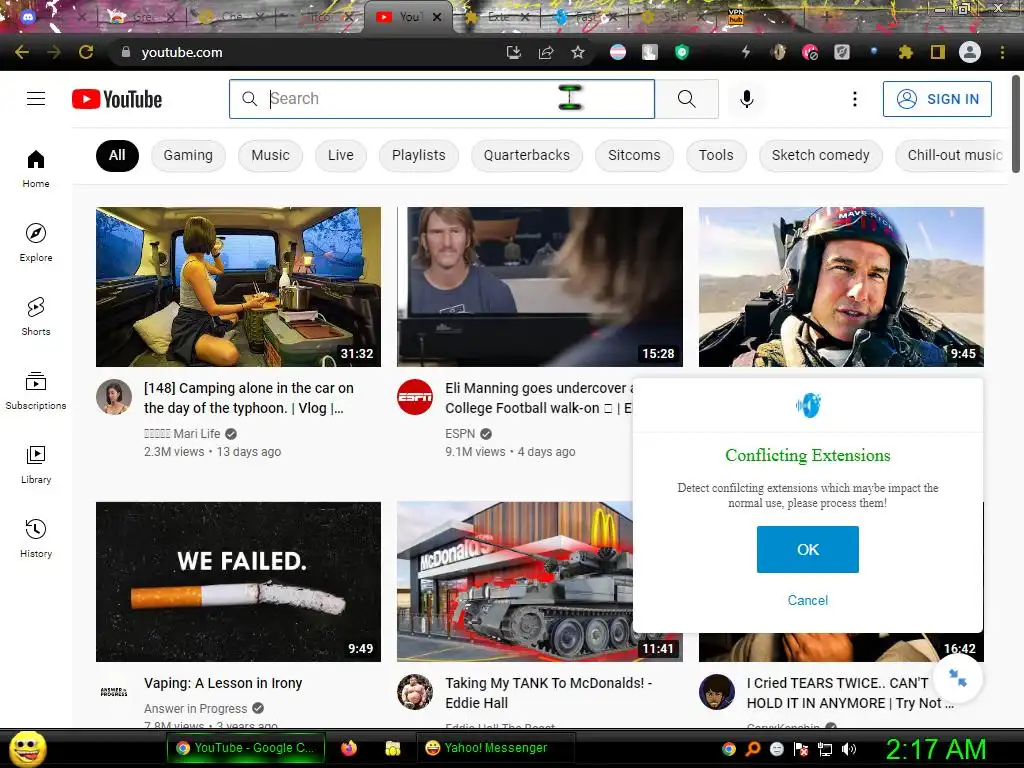Click the lock icon next to youtube.com
This screenshot has height=768, width=1024.
click(126, 52)
